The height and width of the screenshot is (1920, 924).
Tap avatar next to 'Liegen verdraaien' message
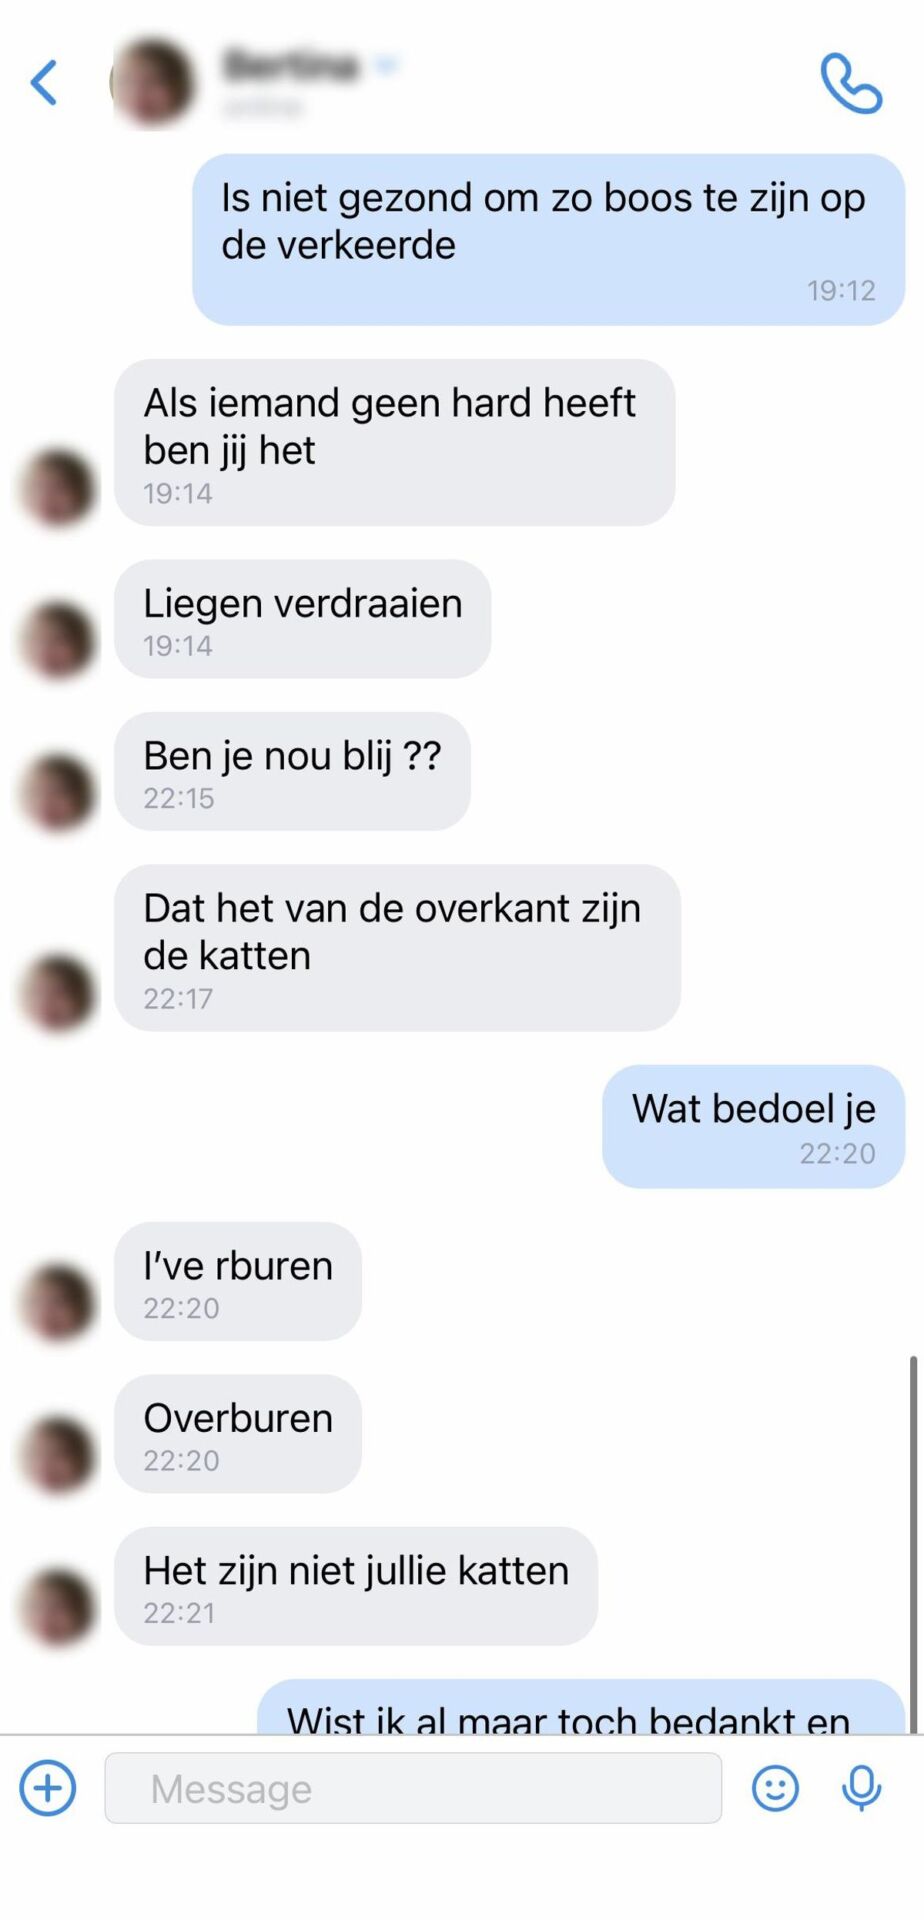(58, 640)
